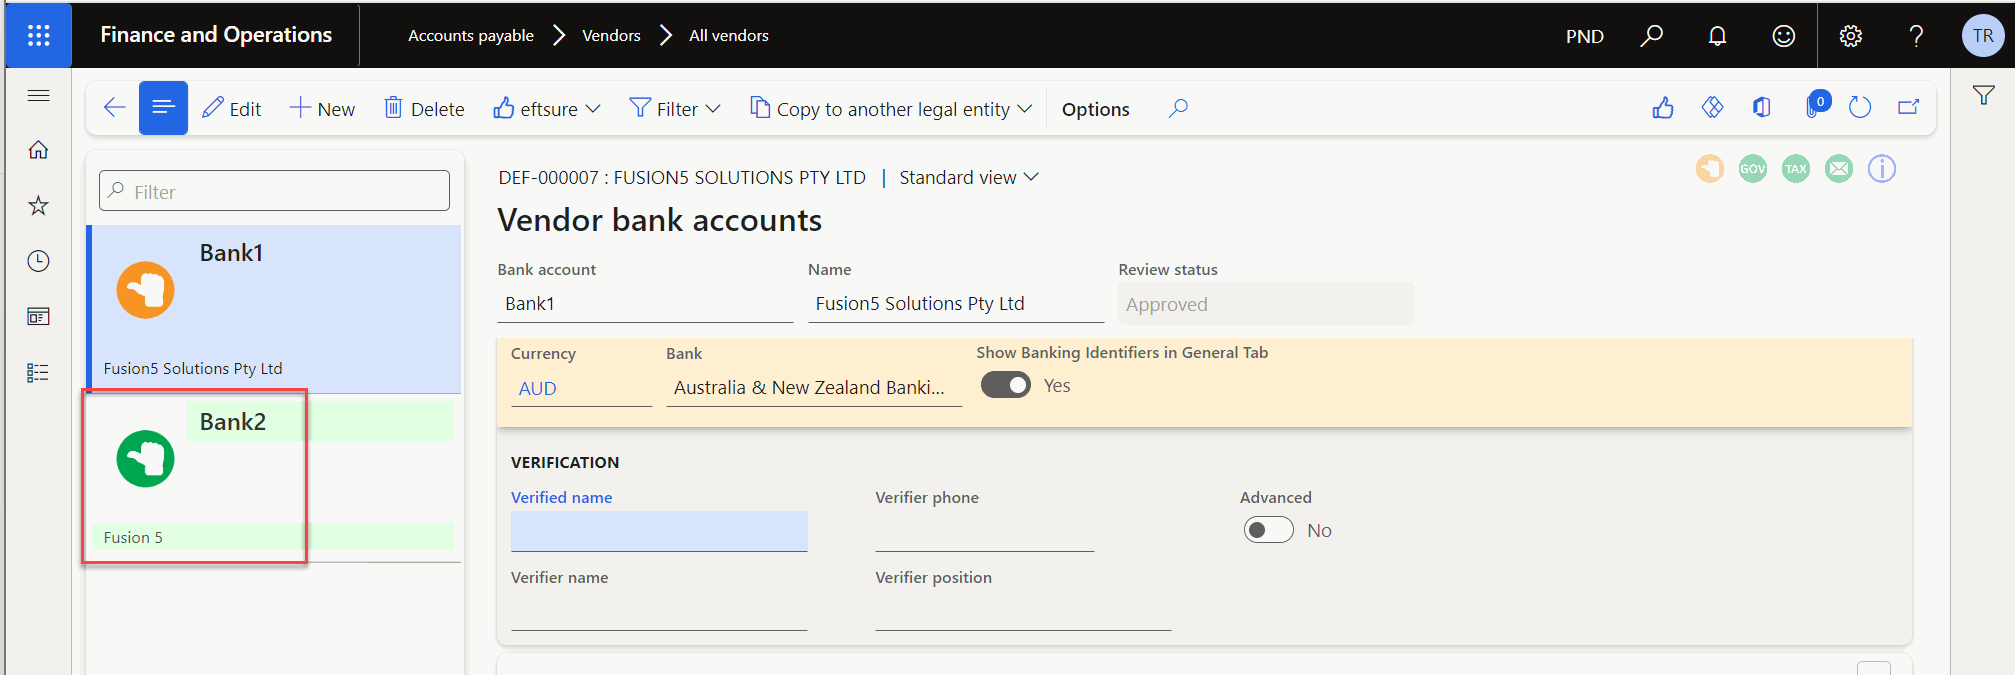This screenshot has height=675, width=2015.
Task: Open the notifications bell
Action: pyautogui.click(x=1717, y=36)
